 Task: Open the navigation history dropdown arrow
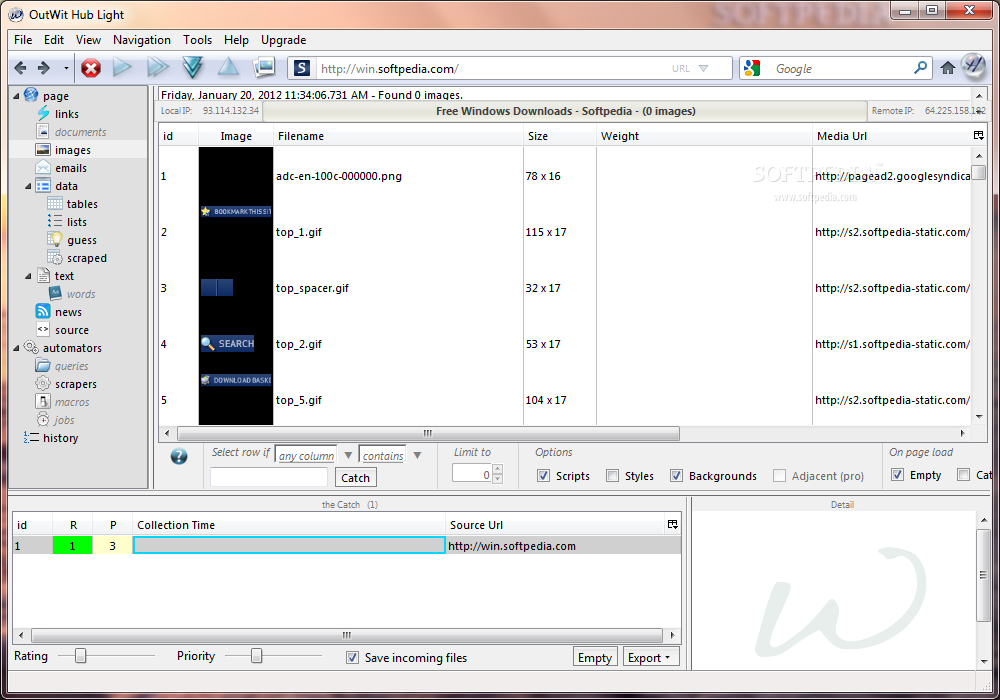[x=66, y=68]
